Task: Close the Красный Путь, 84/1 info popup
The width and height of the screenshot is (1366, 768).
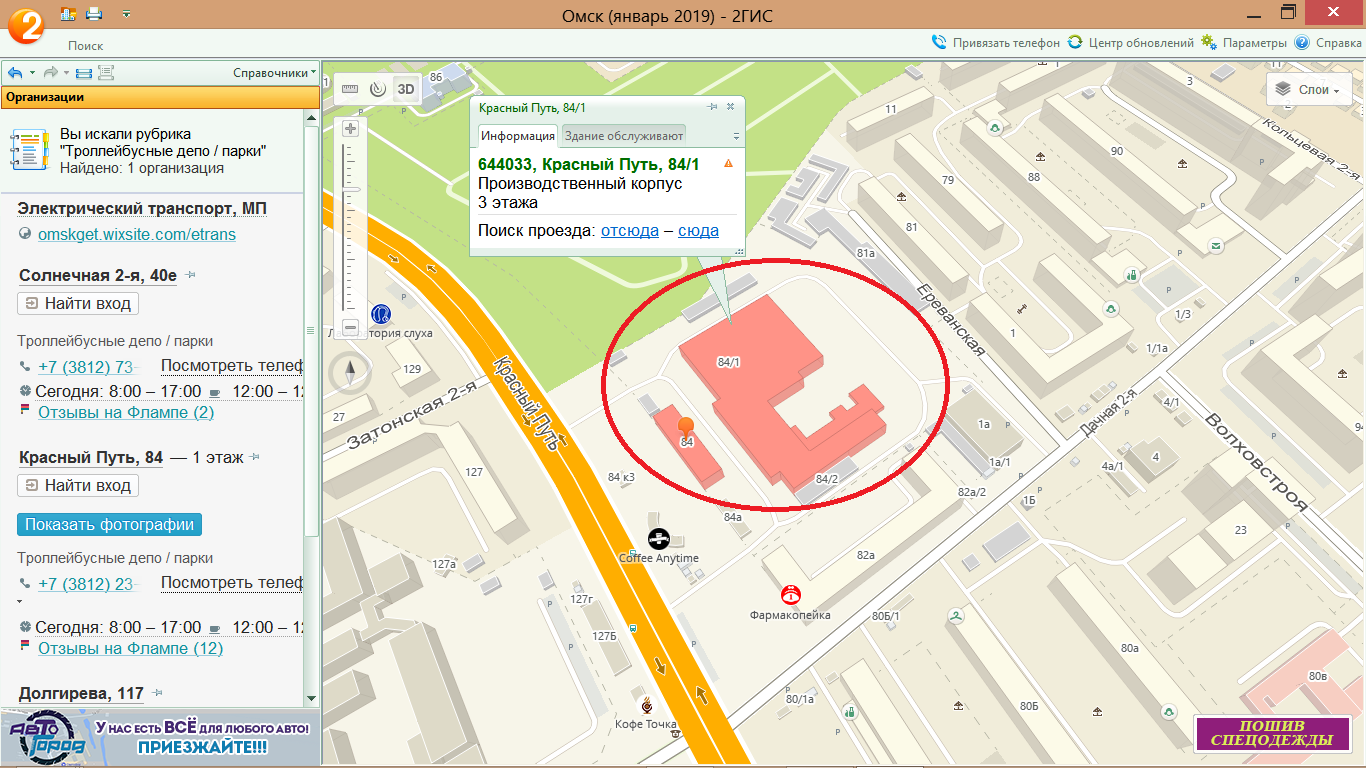Action: [x=730, y=107]
